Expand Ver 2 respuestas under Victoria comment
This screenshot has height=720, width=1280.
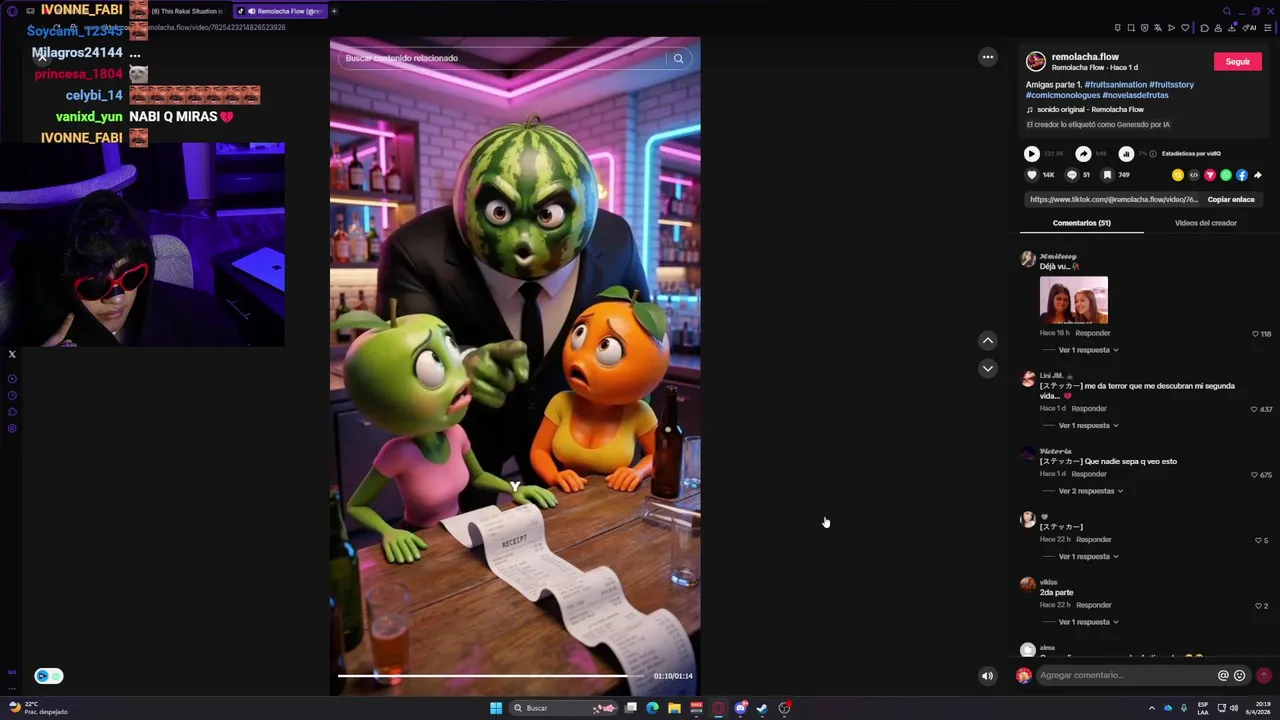pos(1090,491)
